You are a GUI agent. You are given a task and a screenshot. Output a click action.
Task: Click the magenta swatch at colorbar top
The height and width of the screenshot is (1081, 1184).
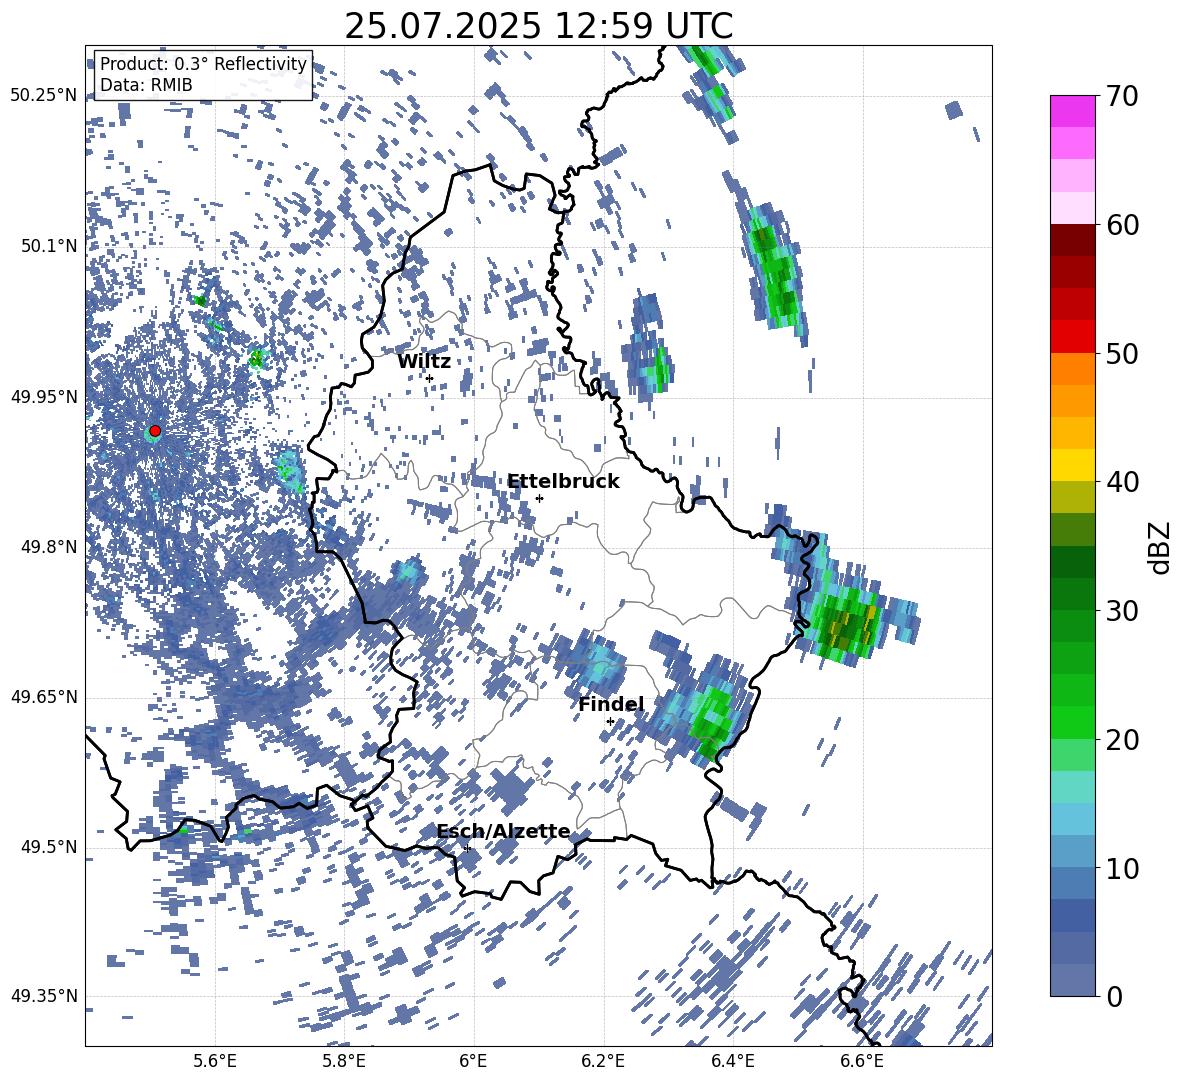(x=1072, y=112)
